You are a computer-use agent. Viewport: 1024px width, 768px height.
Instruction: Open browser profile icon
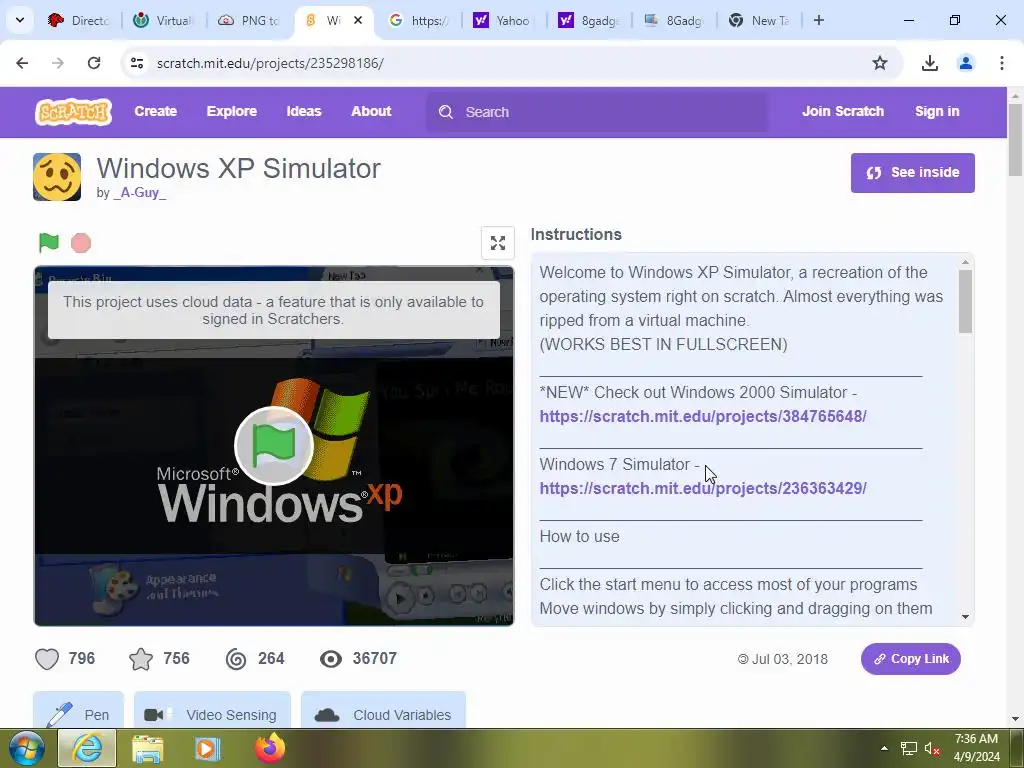coord(965,63)
